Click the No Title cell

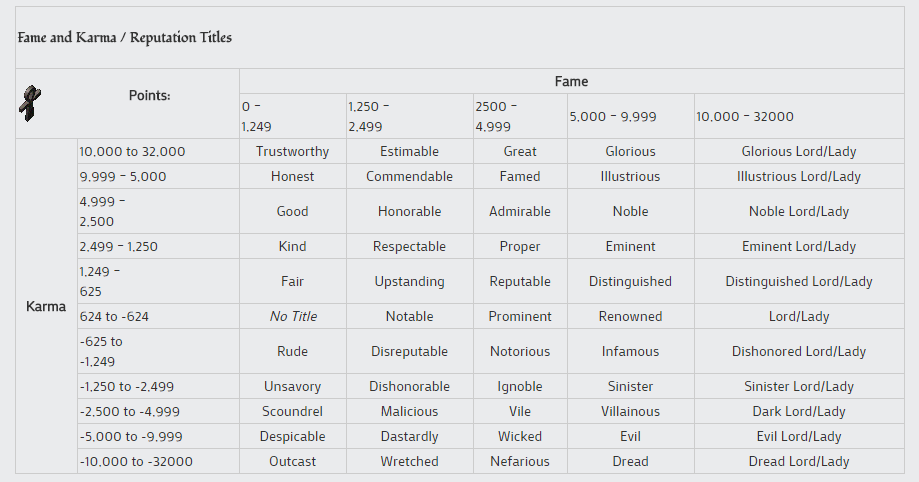click(x=293, y=316)
